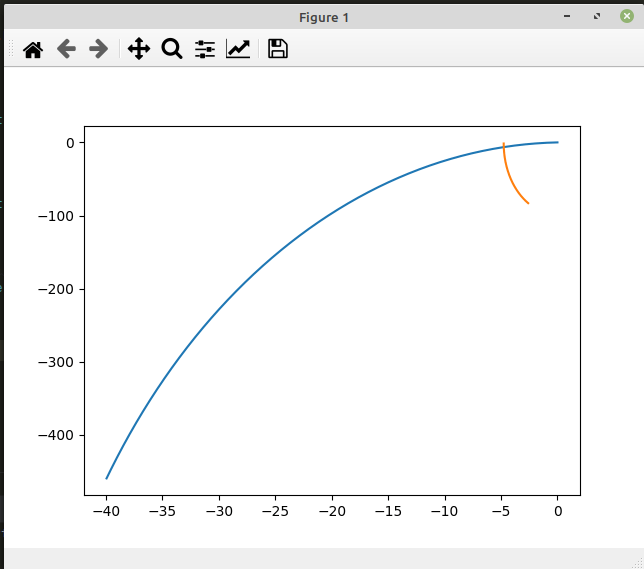Reset the plot to the home view
644x569 pixels.
[x=33, y=49]
